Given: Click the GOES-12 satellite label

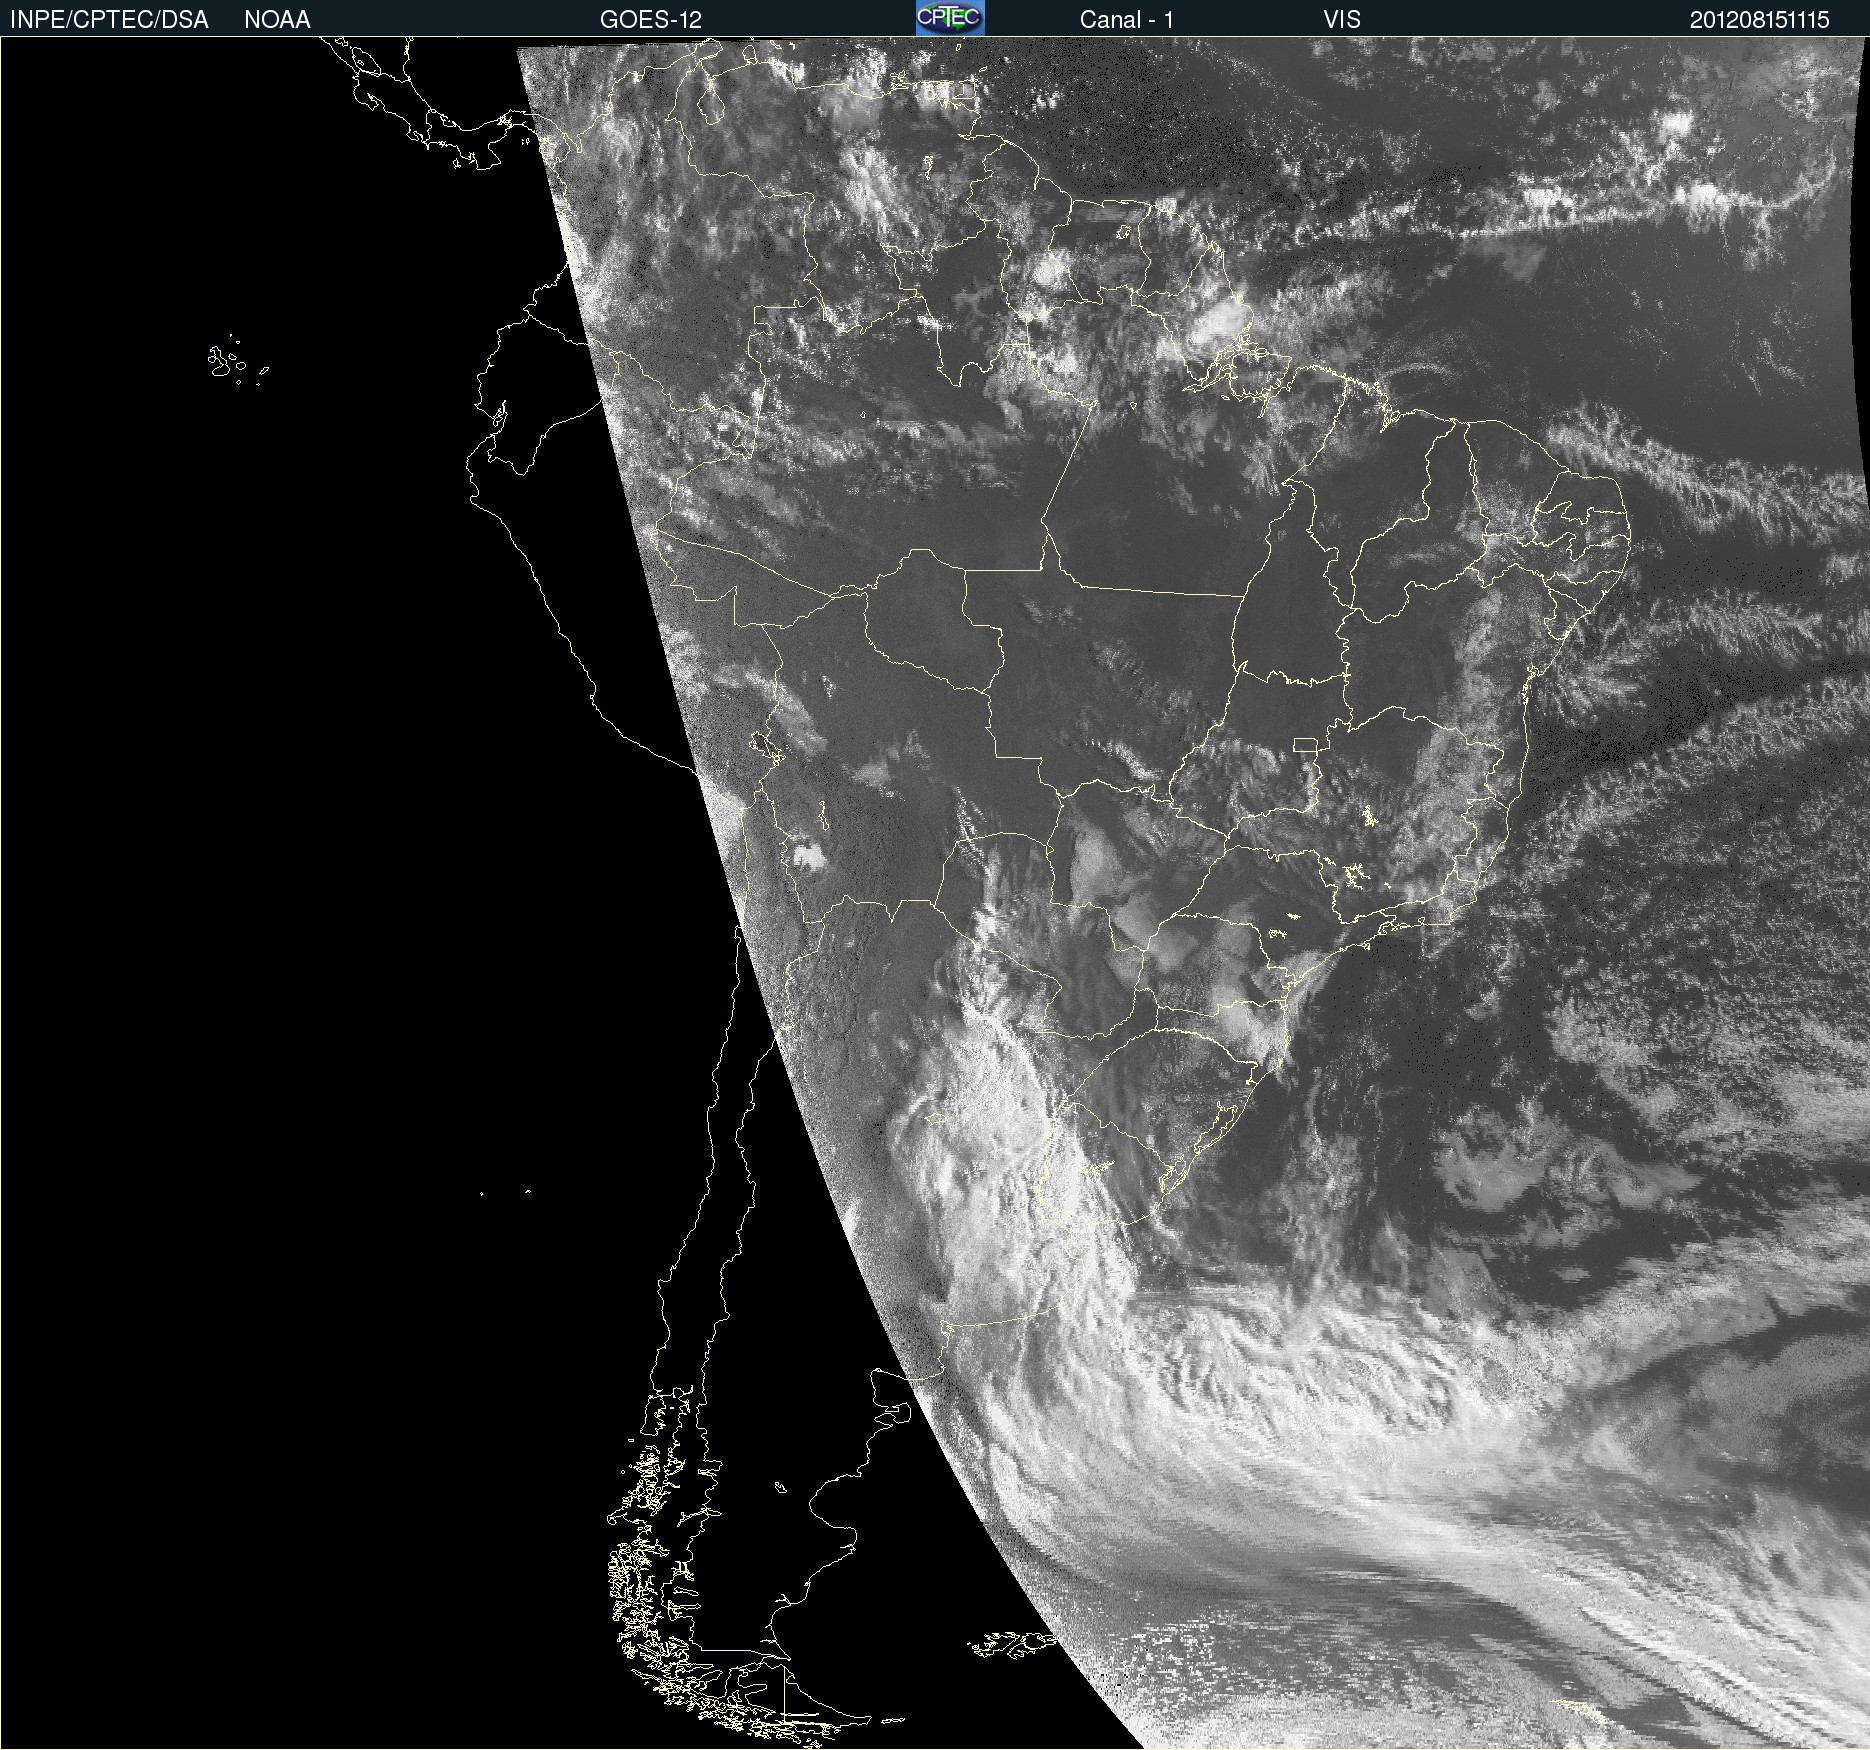Looking at the screenshot, I should 651,20.
